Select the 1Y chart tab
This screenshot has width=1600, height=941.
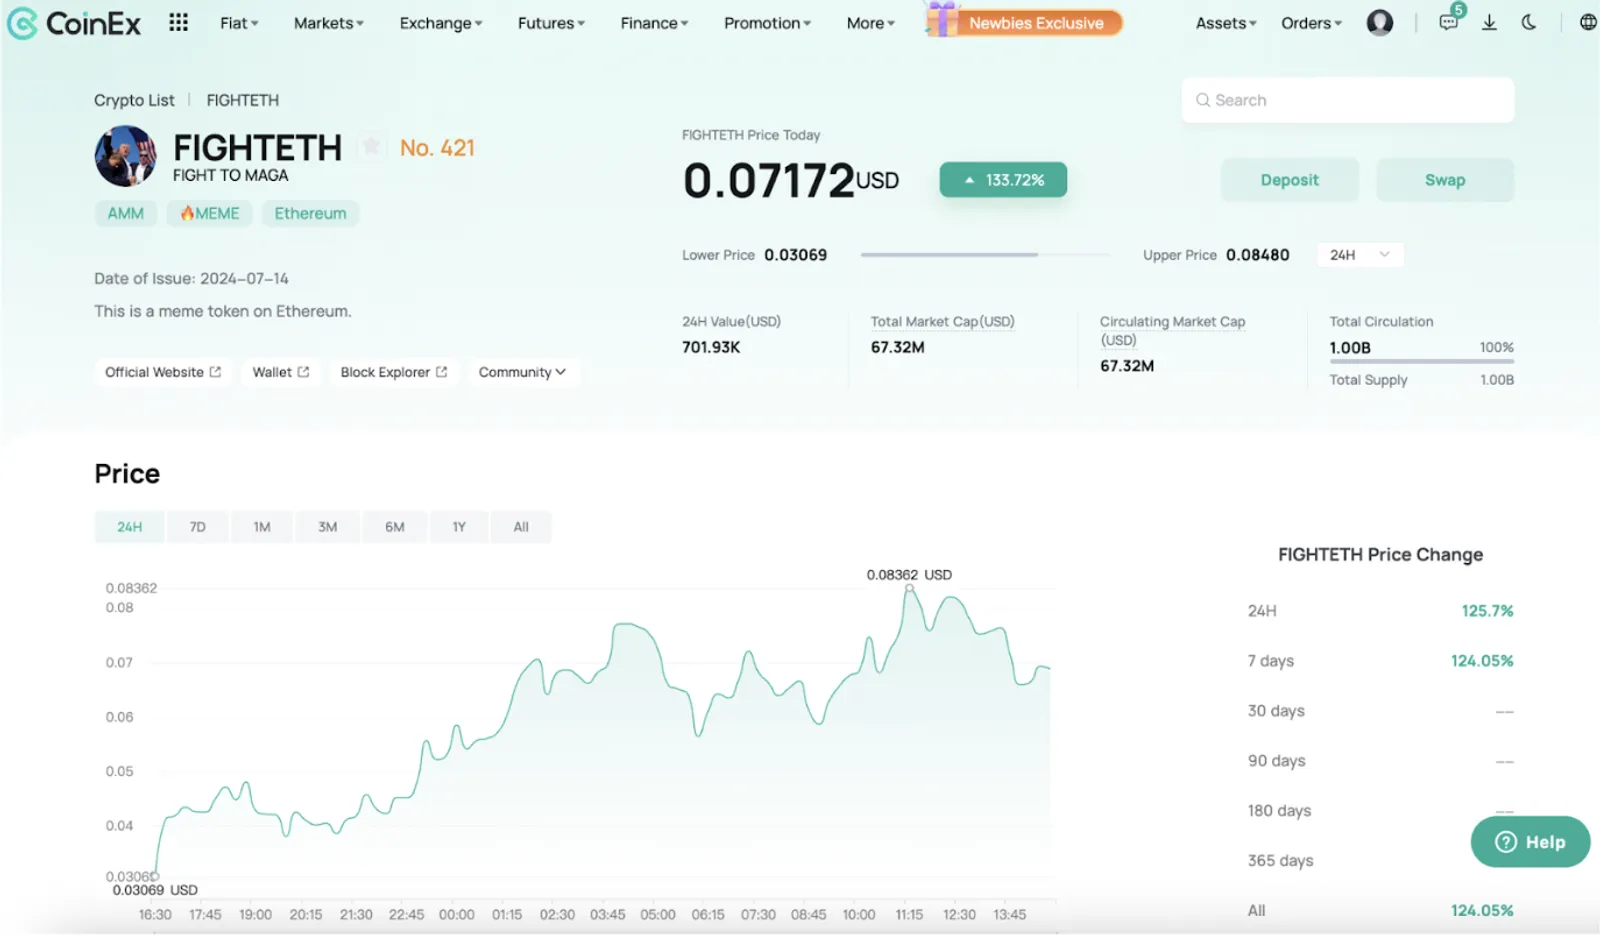click(x=459, y=527)
